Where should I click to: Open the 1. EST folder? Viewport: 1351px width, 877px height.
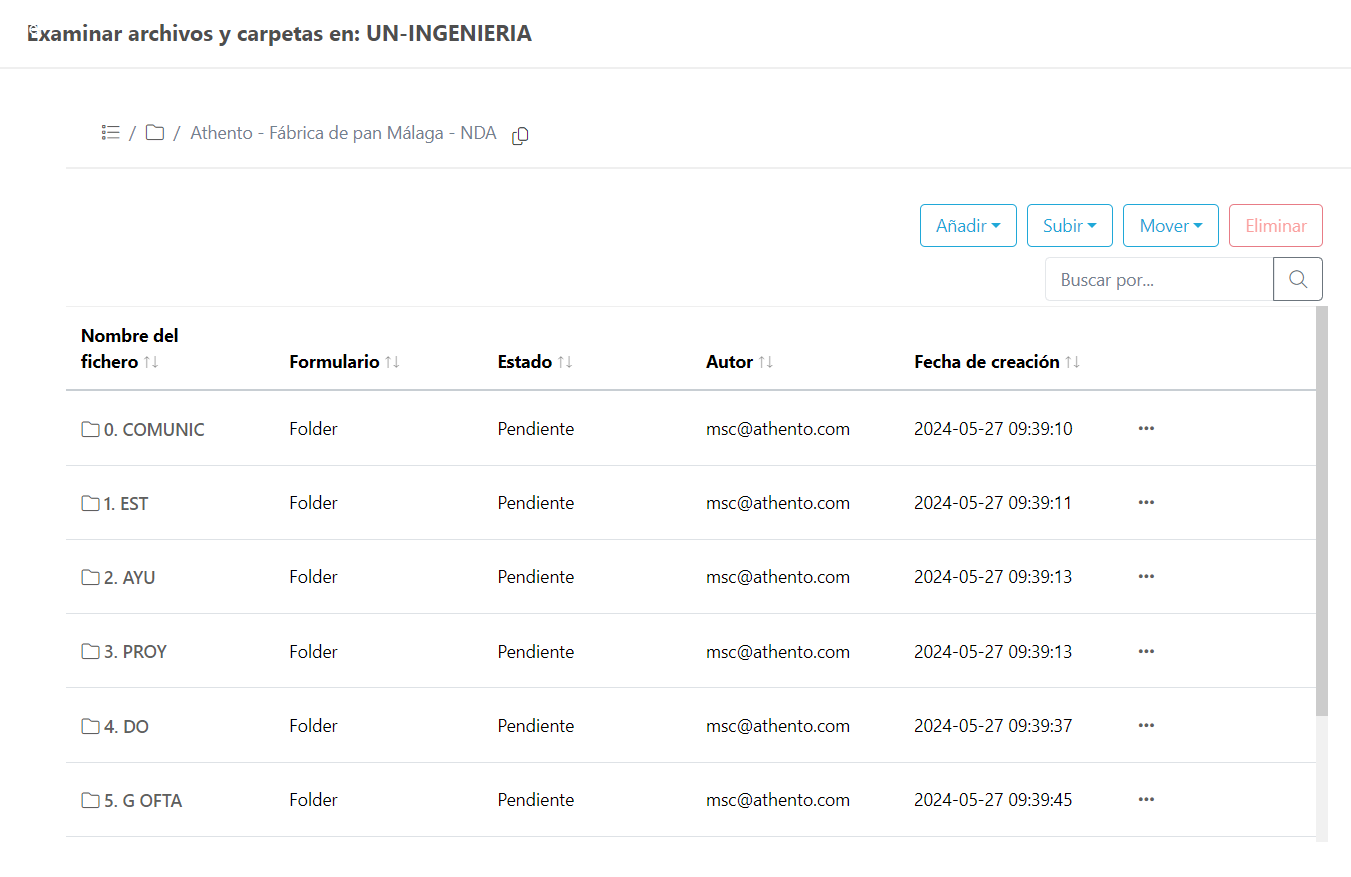125,504
